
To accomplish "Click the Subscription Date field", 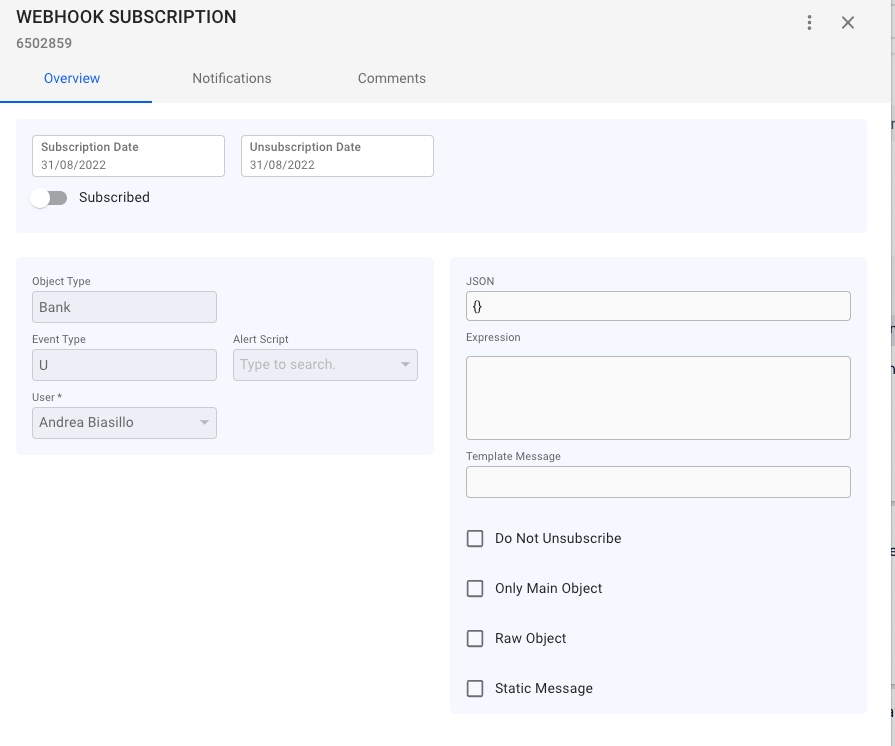I will [x=128, y=156].
